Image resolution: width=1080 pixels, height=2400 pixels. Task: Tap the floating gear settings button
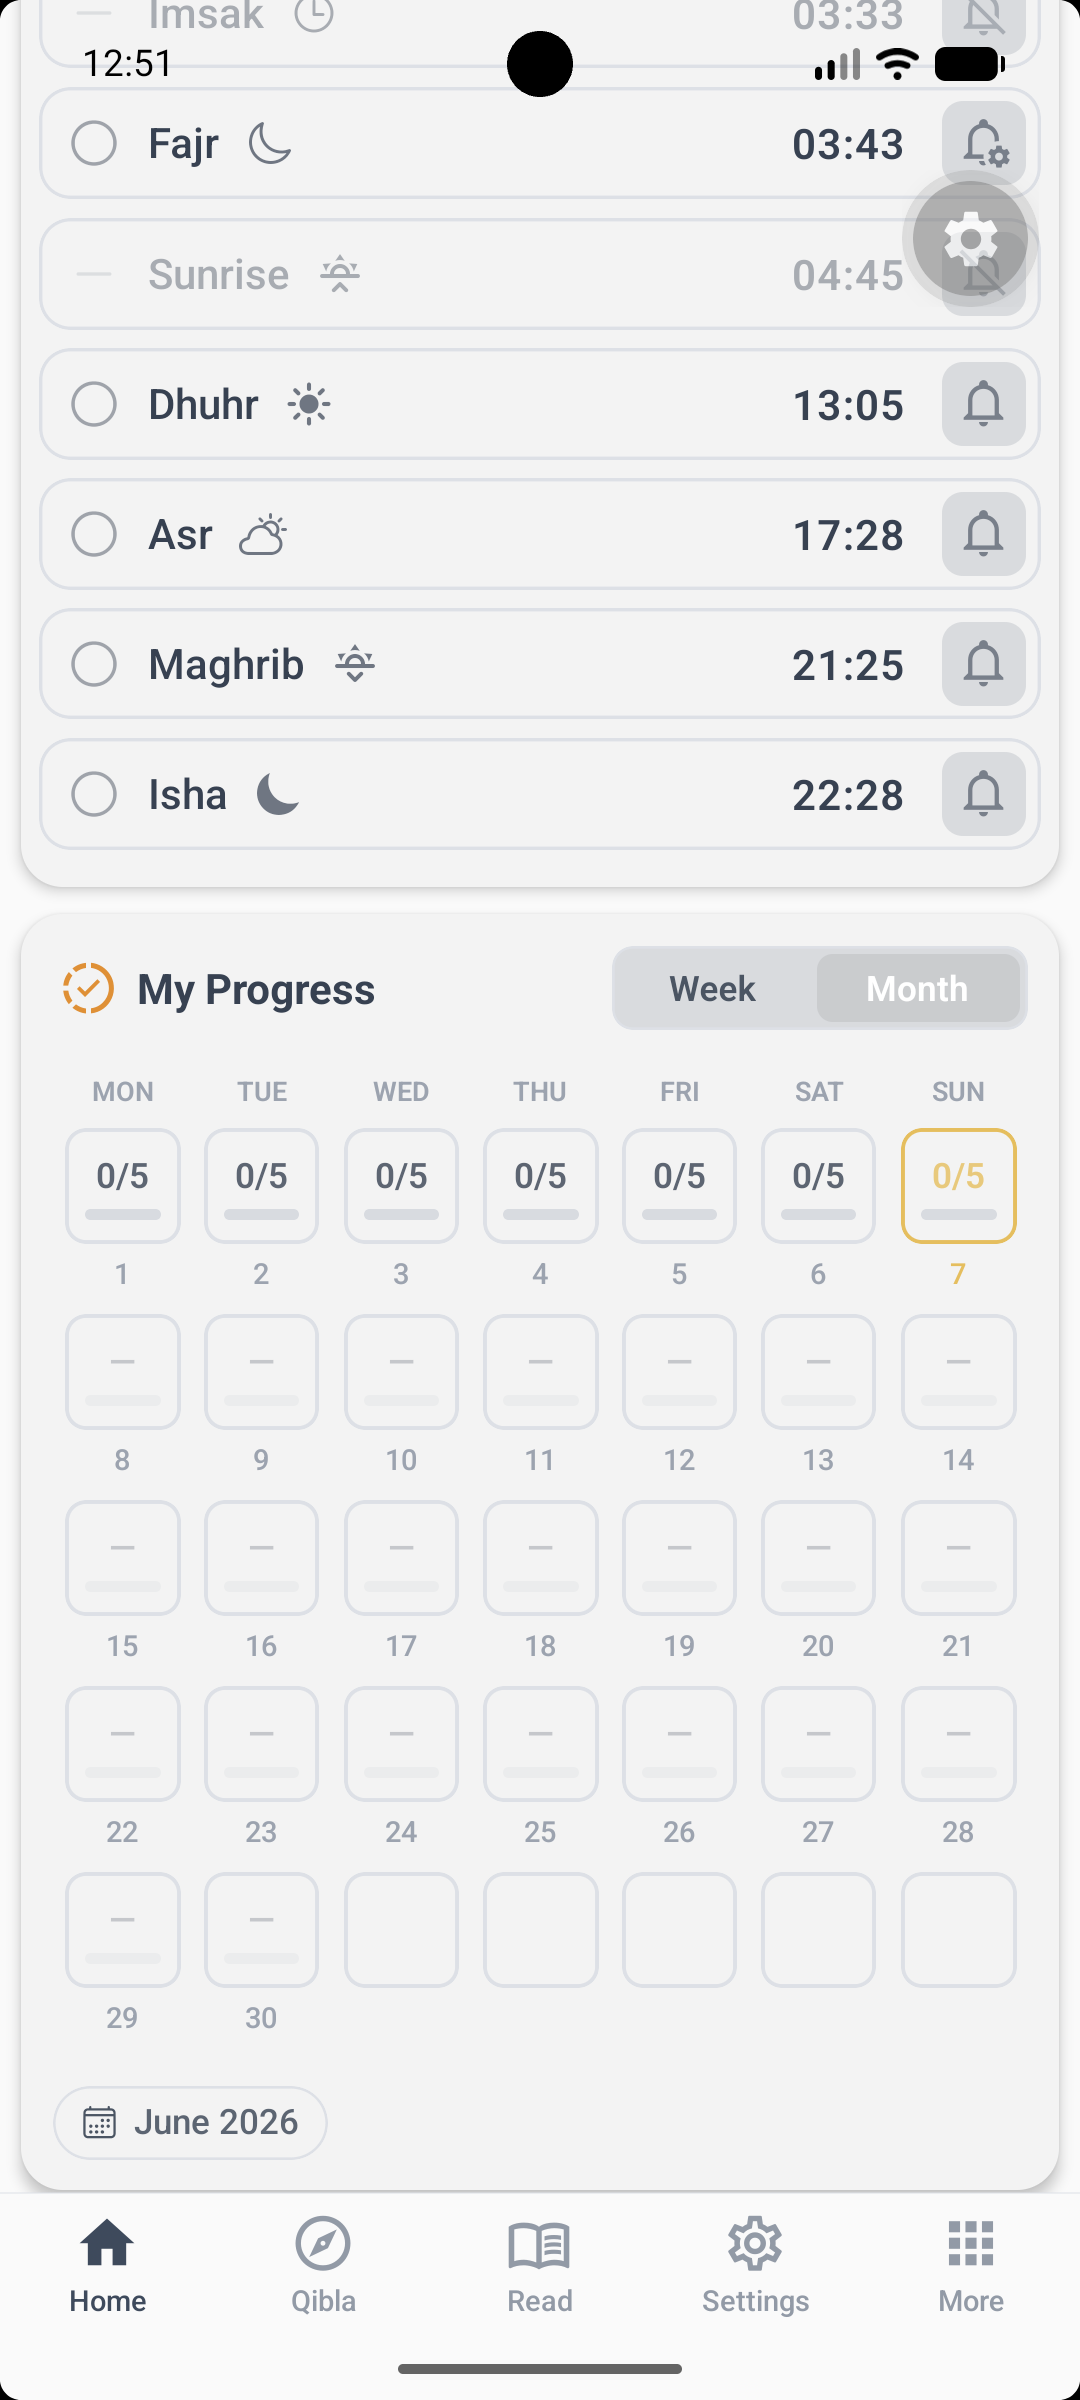coord(971,239)
